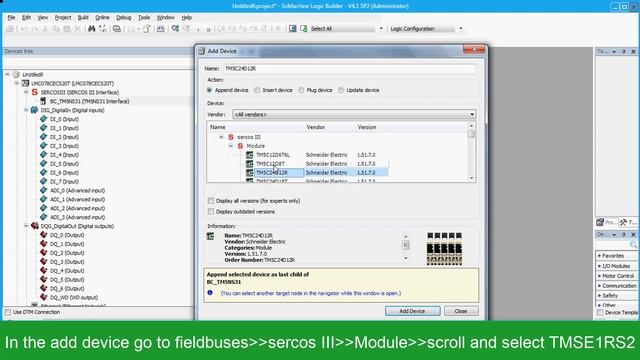The width and height of the screenshot is (640, 360).
Task: Click the DI_3 input icon
Action: pyautogui.click(x=44, y=146)
